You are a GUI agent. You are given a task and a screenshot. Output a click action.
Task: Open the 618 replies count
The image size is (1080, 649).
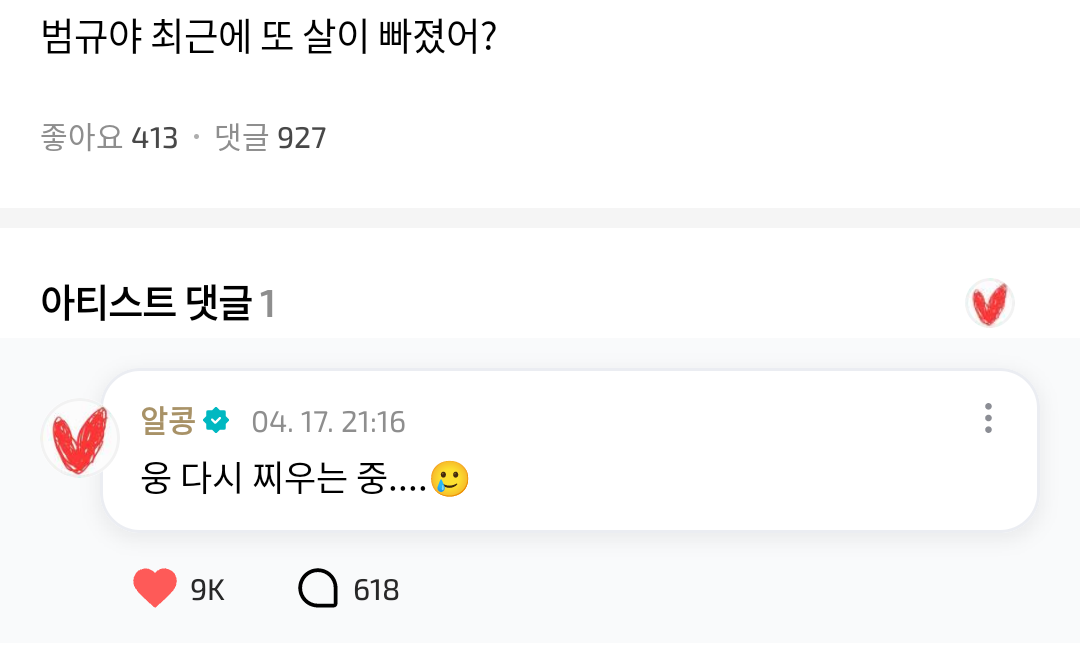coord(376,590)
